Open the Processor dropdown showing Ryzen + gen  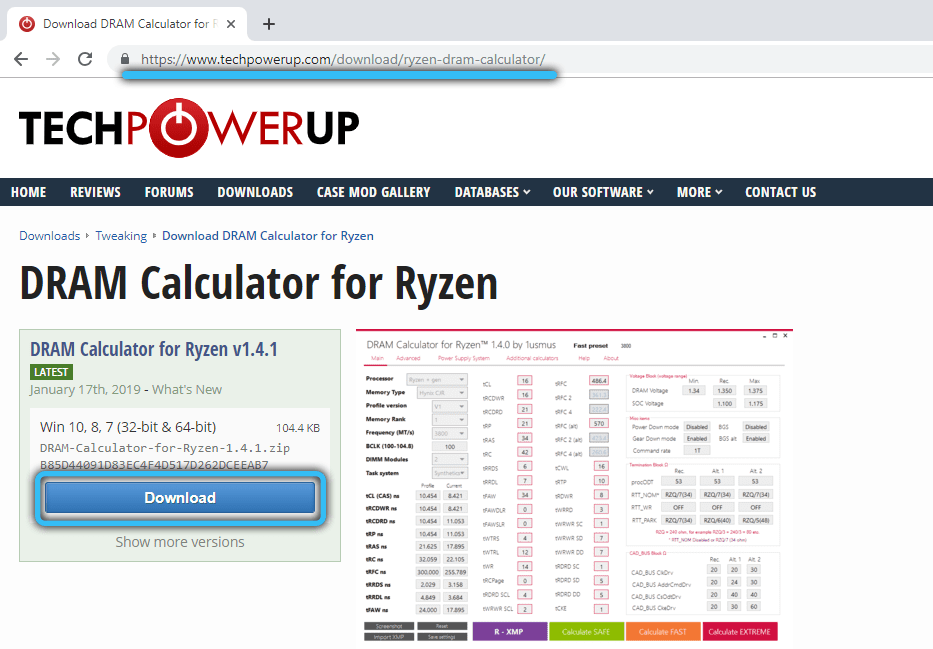click(437, 380)
